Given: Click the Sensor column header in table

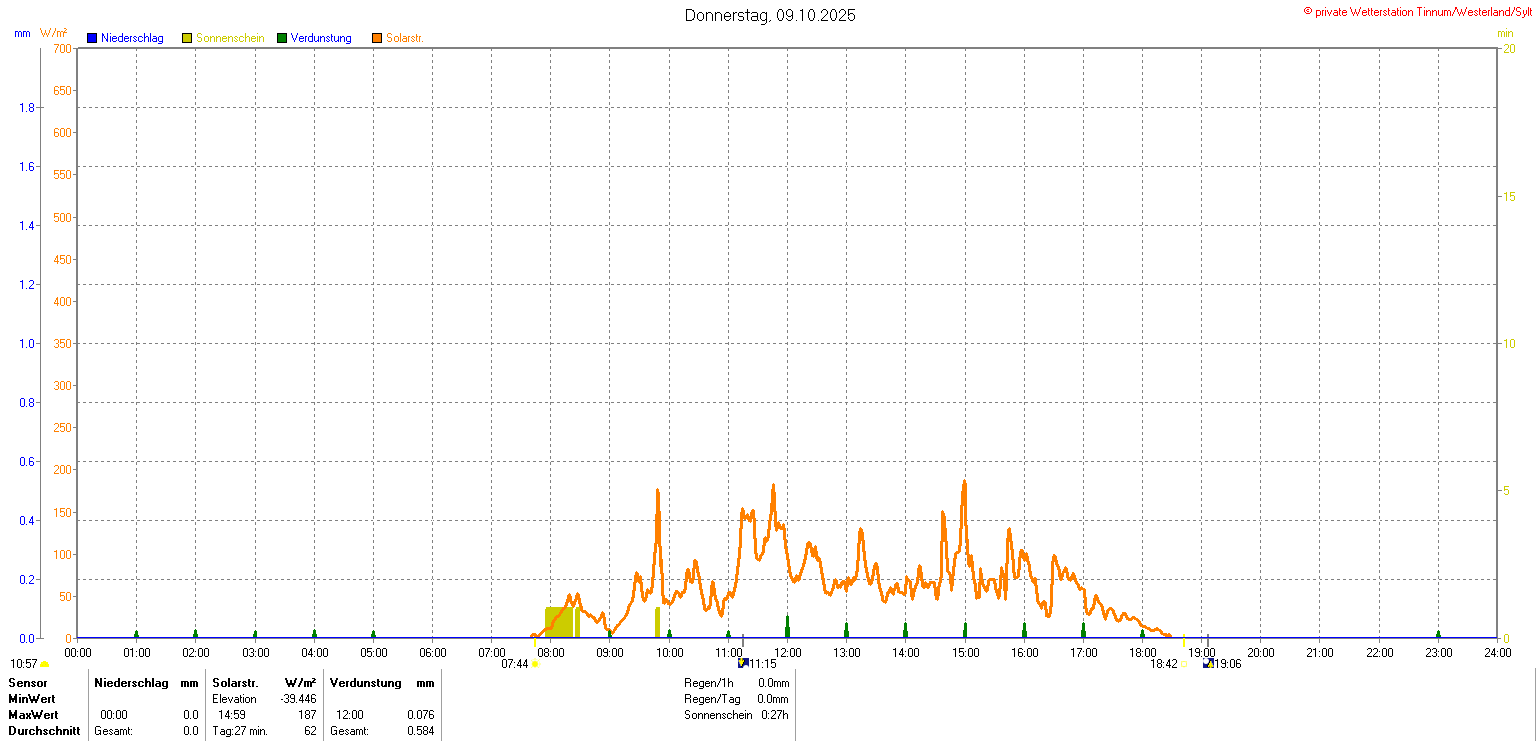Looking at the screenshot, I should [x=28, y=683].
